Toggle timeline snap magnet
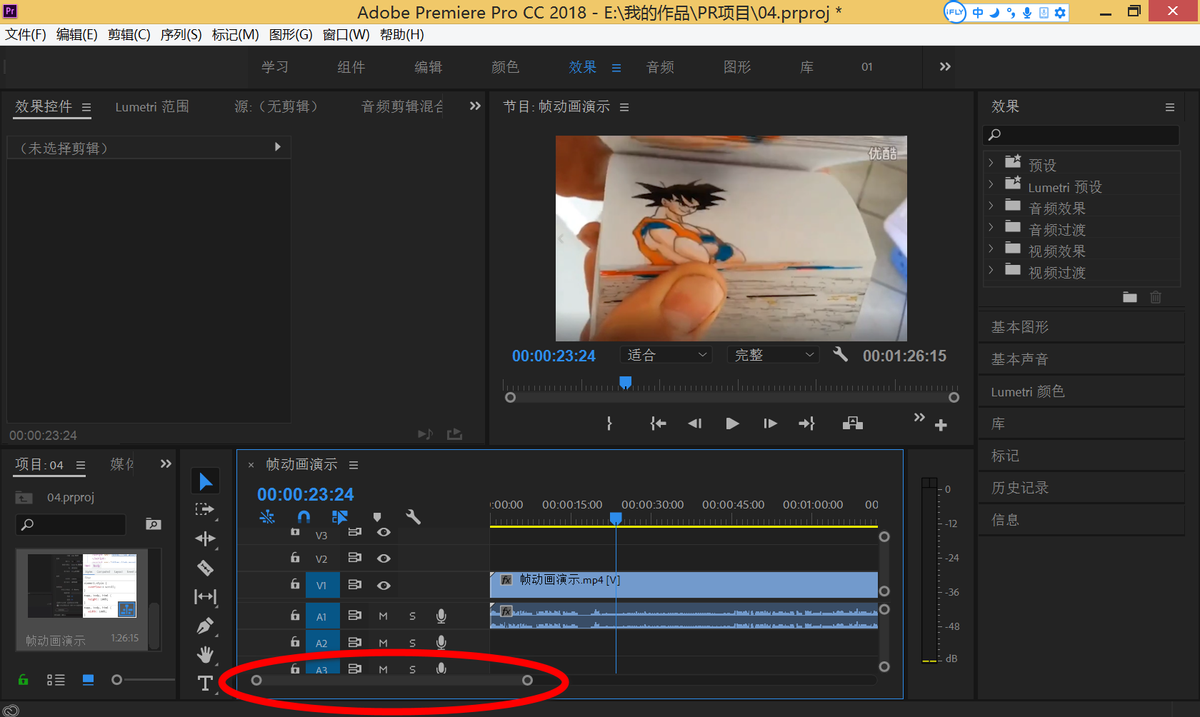Viewport: 1200px width, 717px height. click(x=304, y=517)
